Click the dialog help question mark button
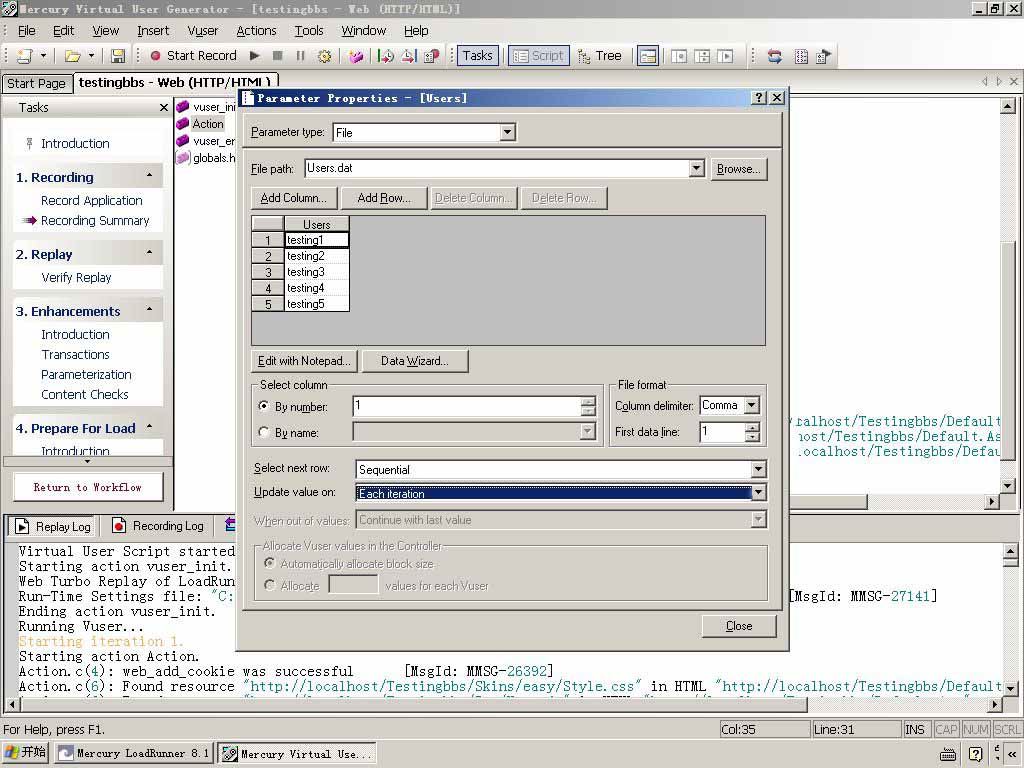Image resolution: width=1024 pixels, height=768 pixels. pyautogui.click(x=759, y=98)
